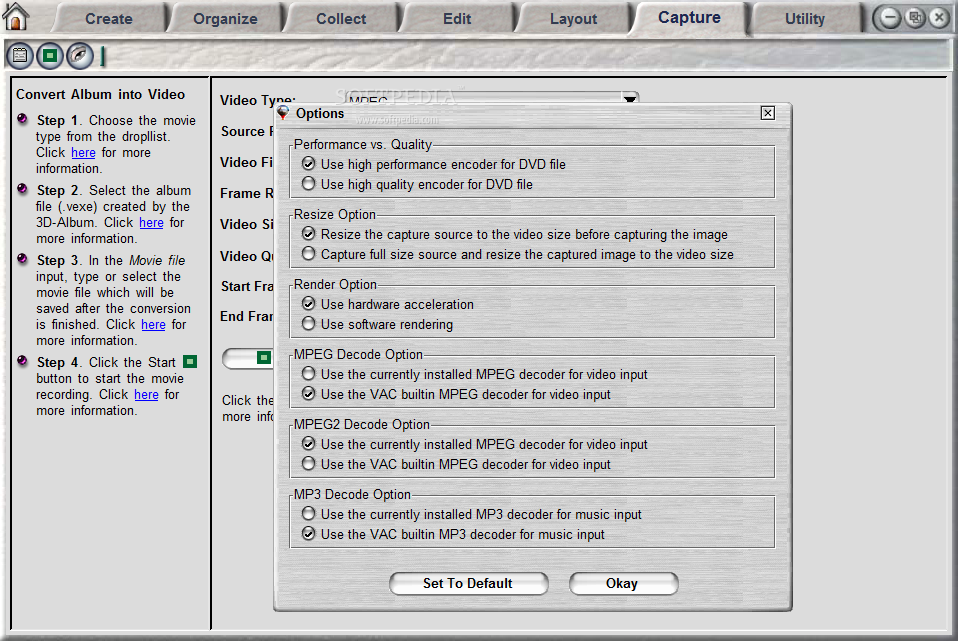Switch to the Organize tab
Viewport: 958px width, 641px height.
225,19
